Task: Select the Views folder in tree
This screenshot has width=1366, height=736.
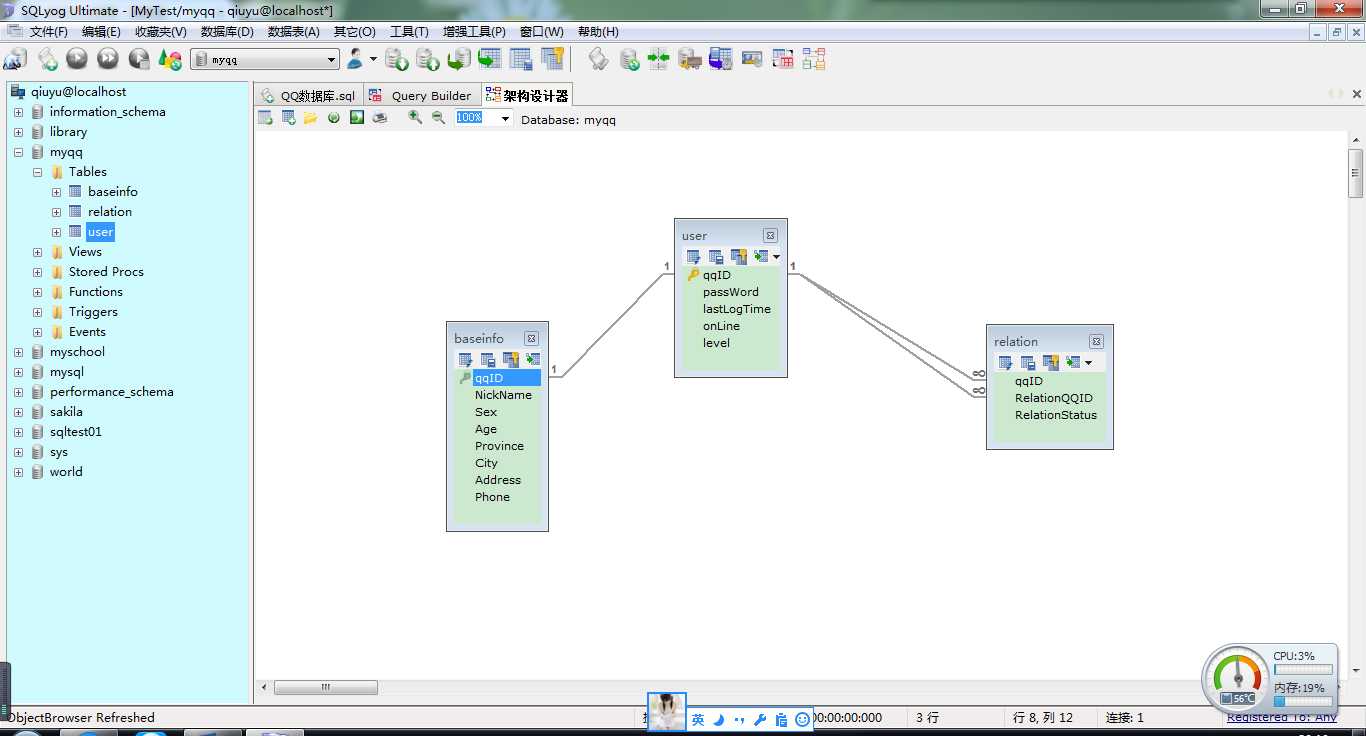Action: tap(85, 252)
